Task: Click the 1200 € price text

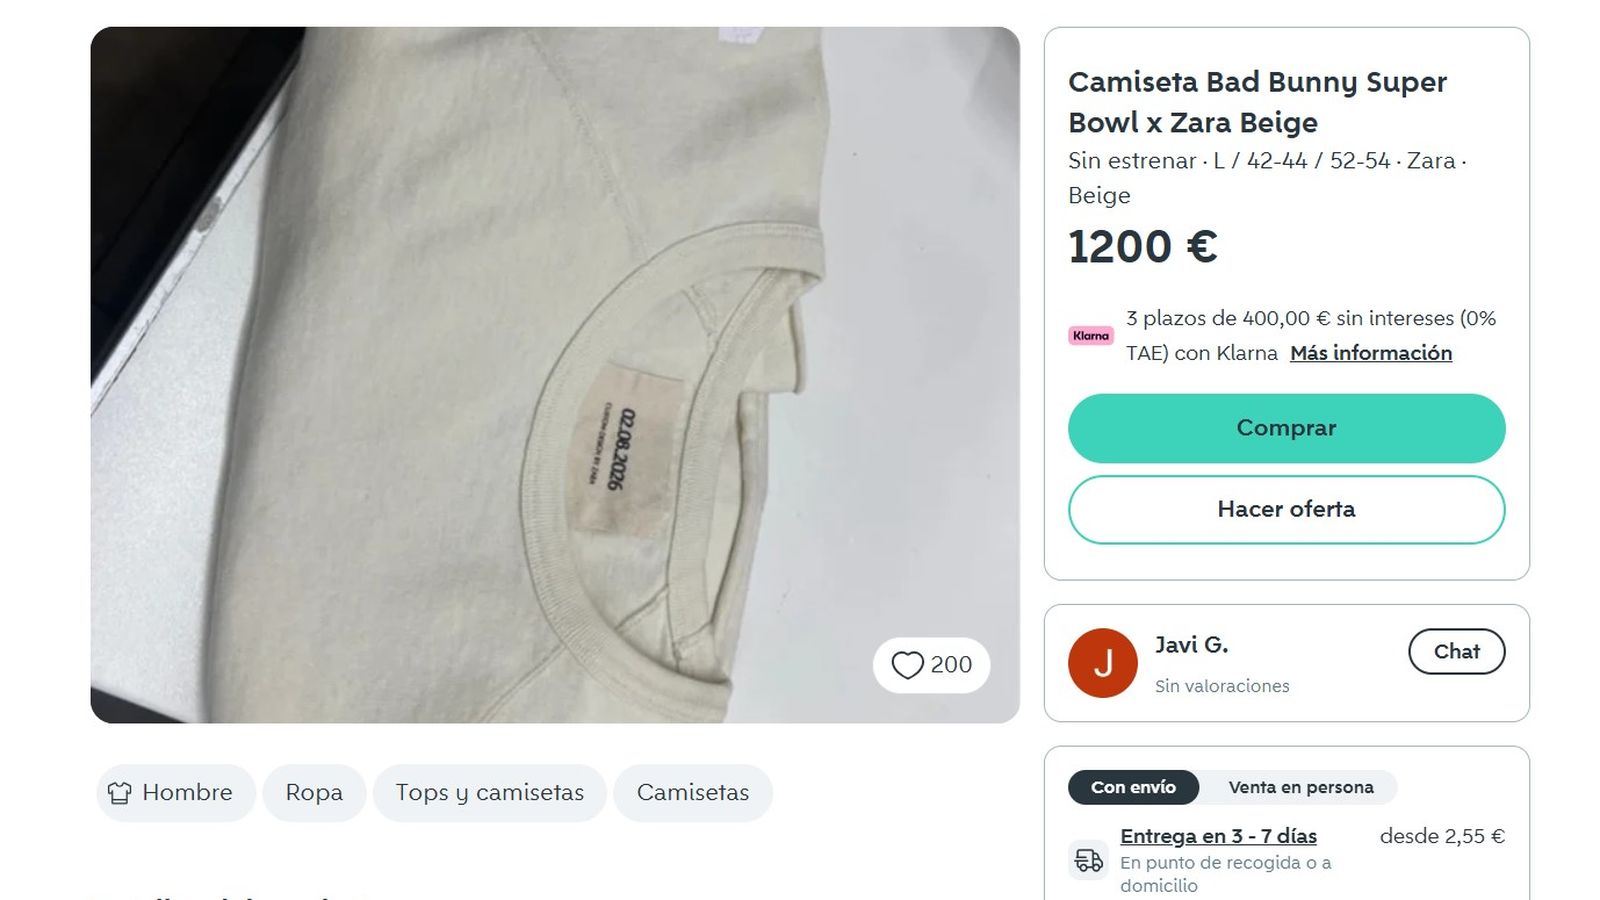Action: pos(1142,246)
